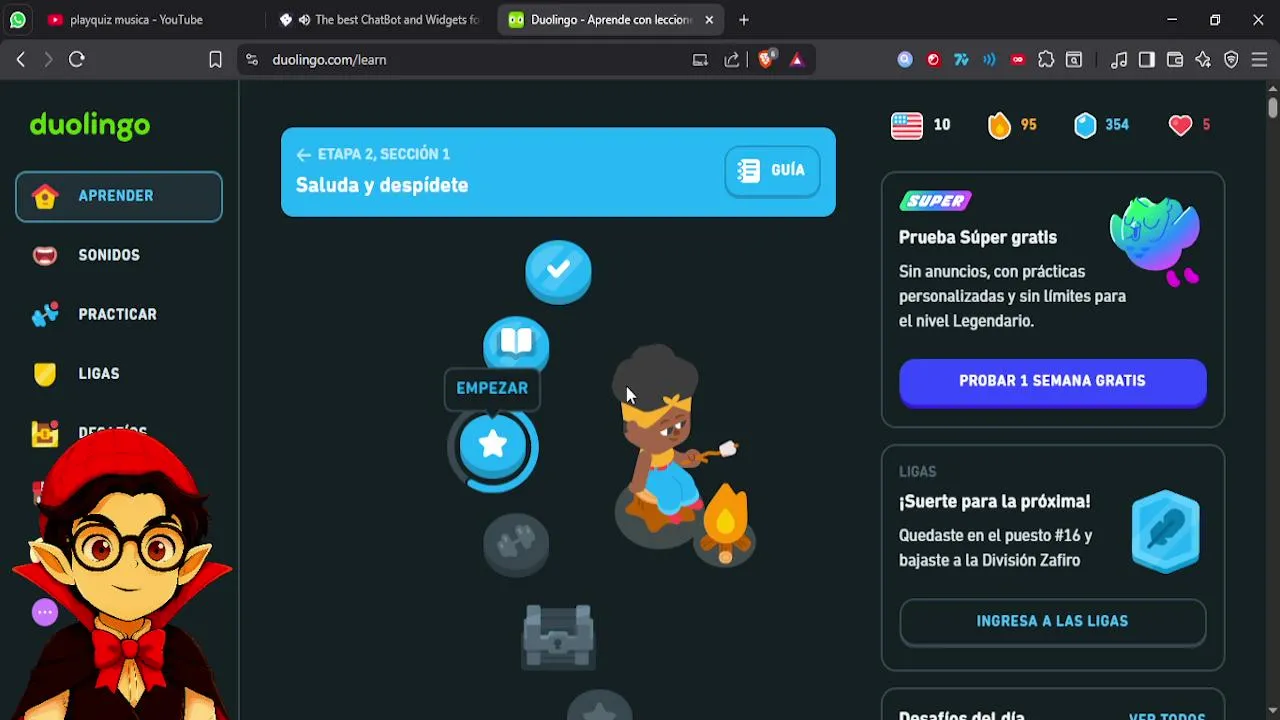The image size is (1280, 720).
Task: Click the back arrow beside Etapa 2, Sección 1
Action: tap(303, 155)
